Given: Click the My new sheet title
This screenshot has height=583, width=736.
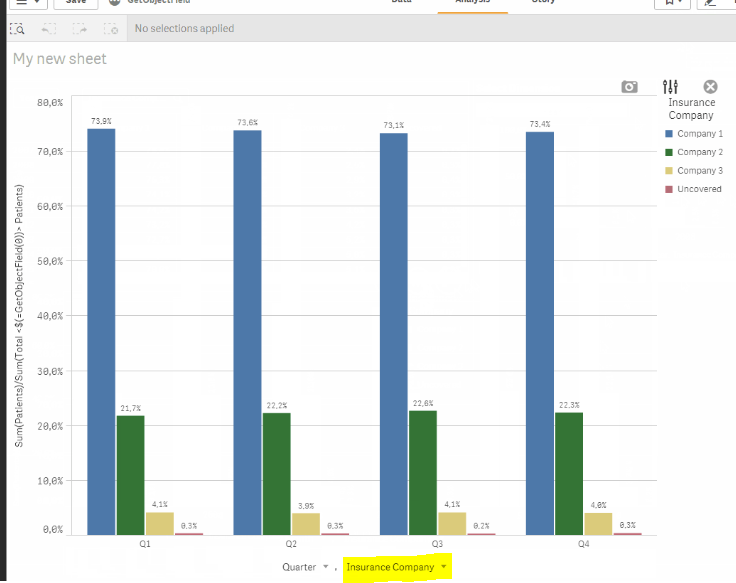Looking at the screenshot, I should click(x=60, y=59).
